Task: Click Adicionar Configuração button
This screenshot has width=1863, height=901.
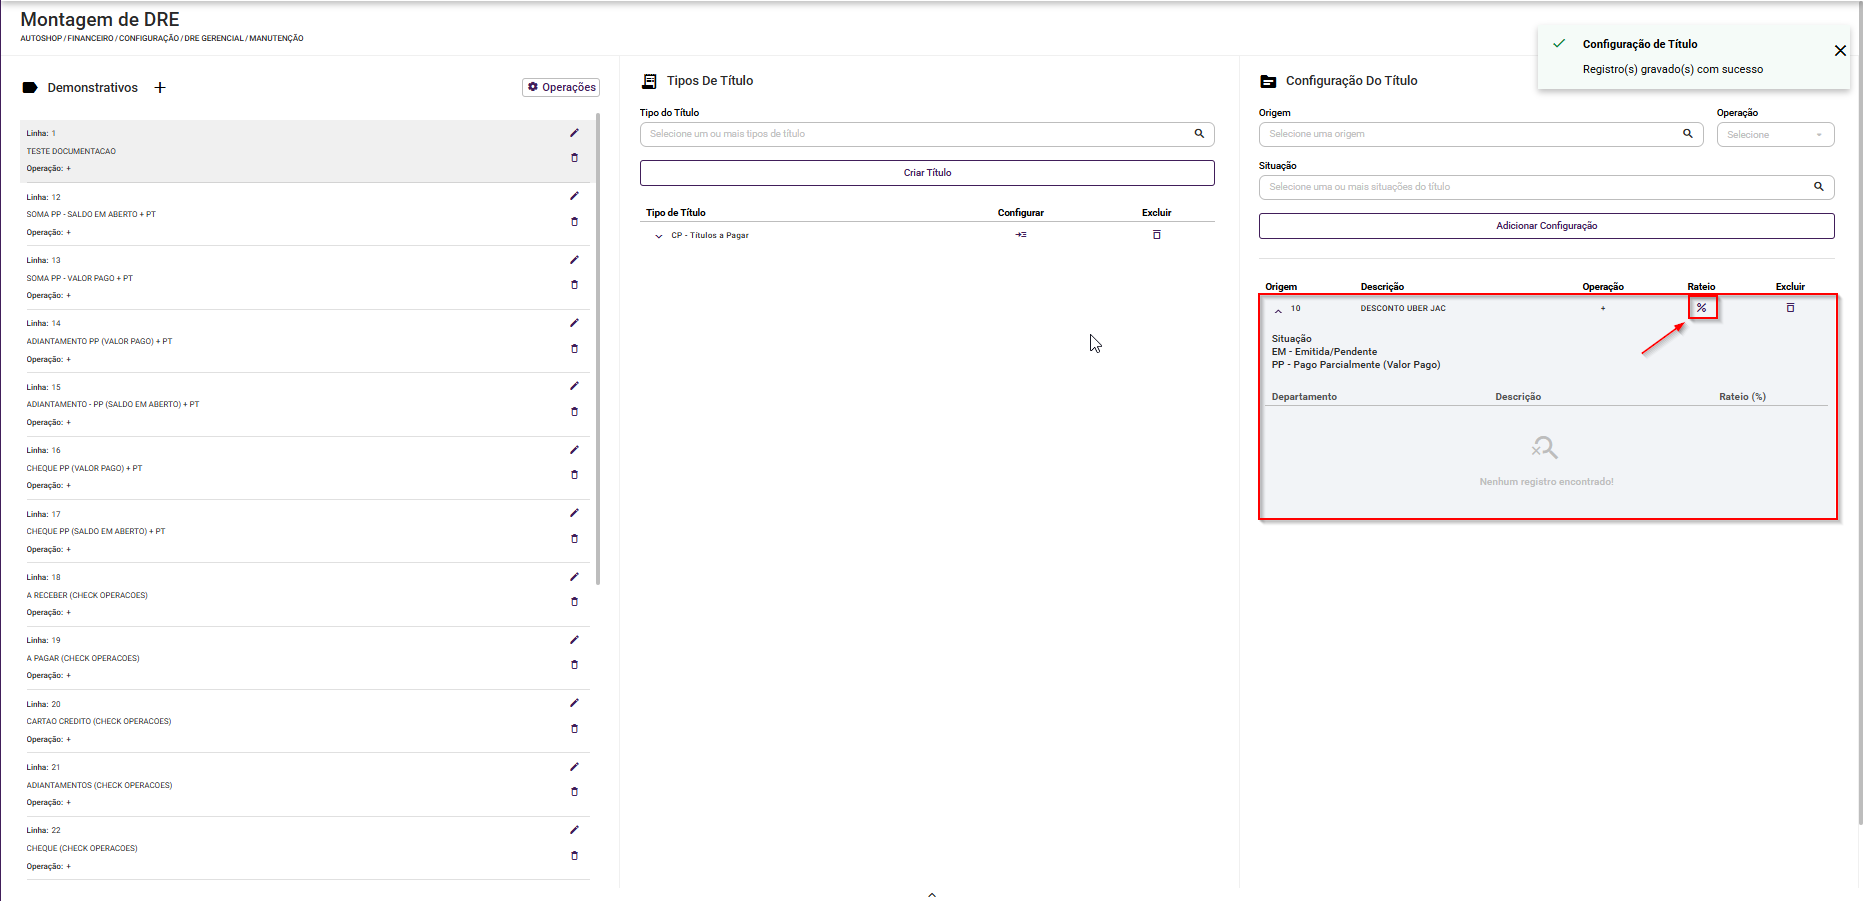Action: tap(1546, 226)
